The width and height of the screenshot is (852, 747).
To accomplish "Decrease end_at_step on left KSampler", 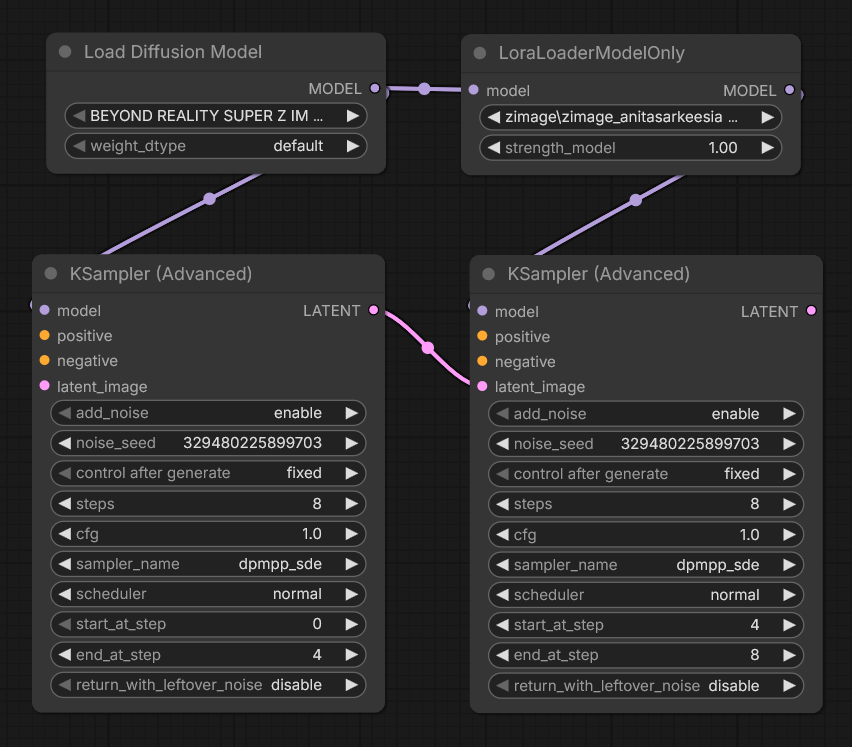I will tap(65, 655).
